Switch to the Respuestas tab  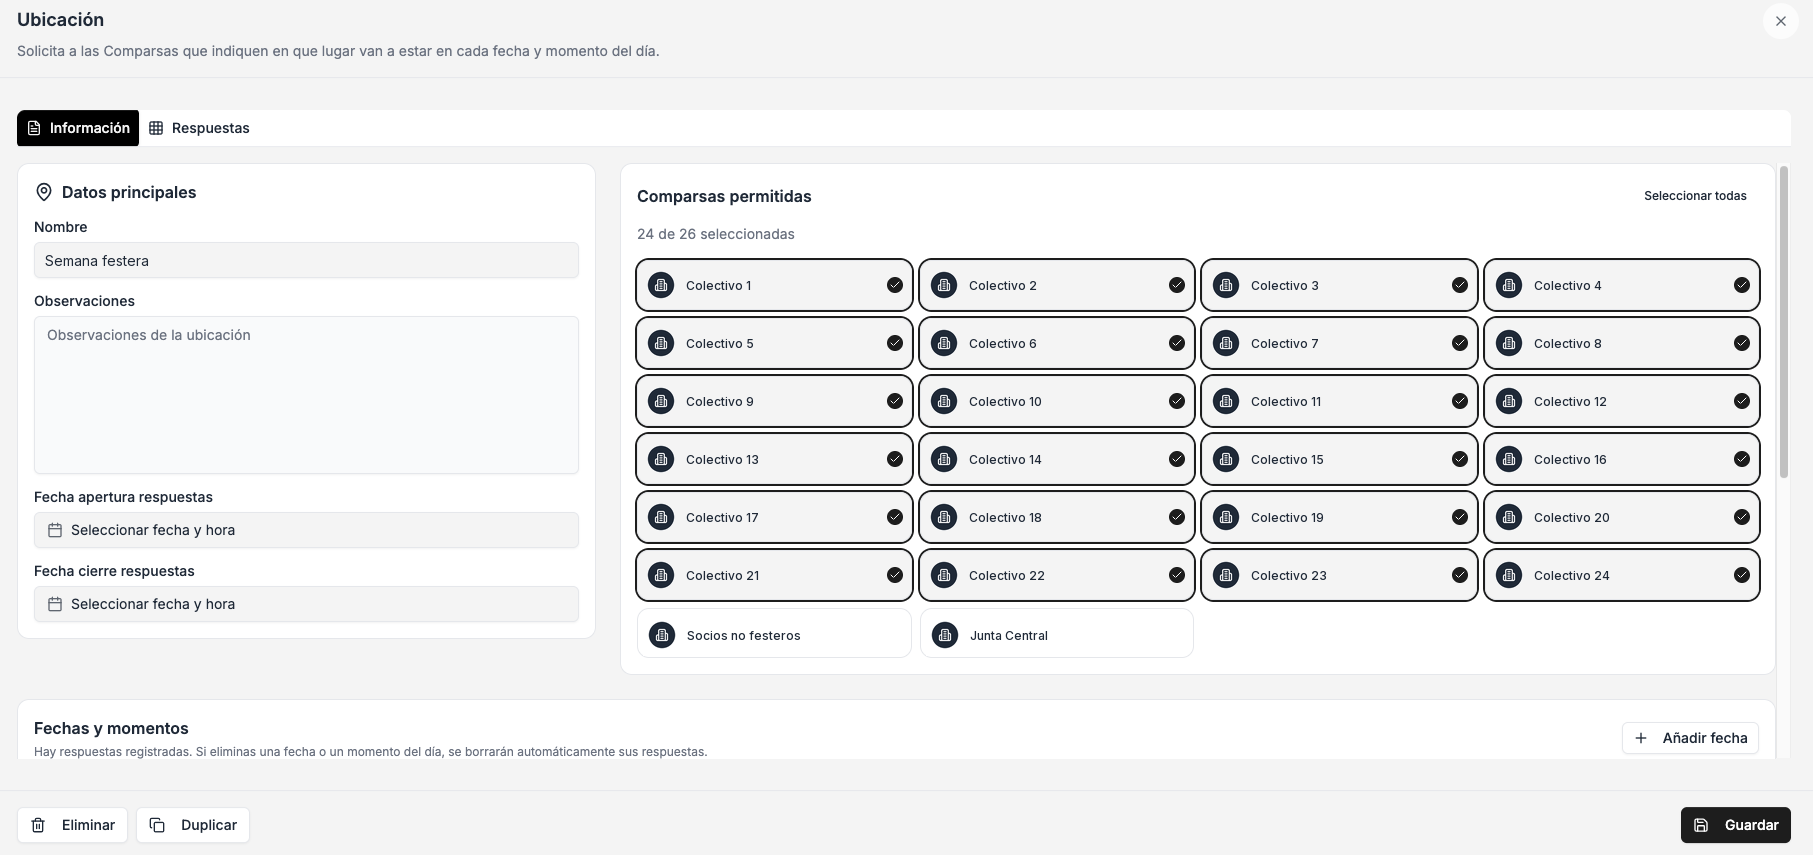(x=199, y=128)
